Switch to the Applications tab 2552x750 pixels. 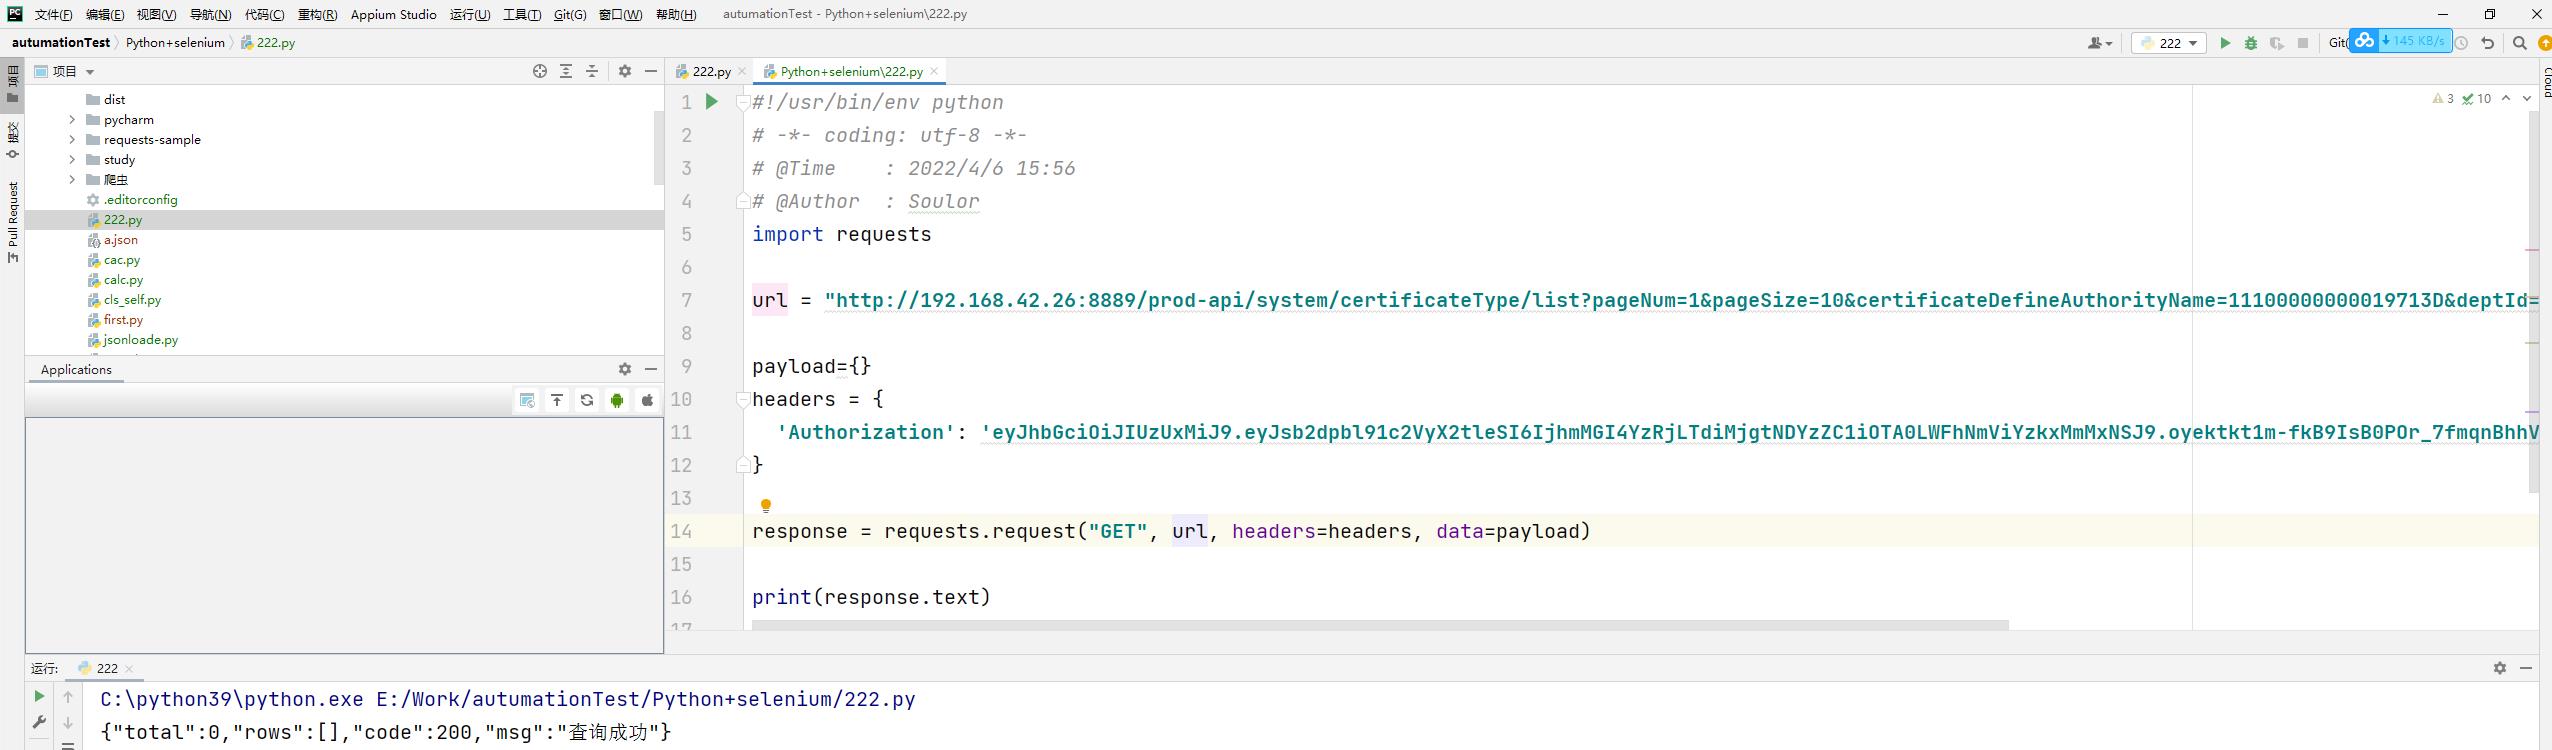tap(76, 369)
